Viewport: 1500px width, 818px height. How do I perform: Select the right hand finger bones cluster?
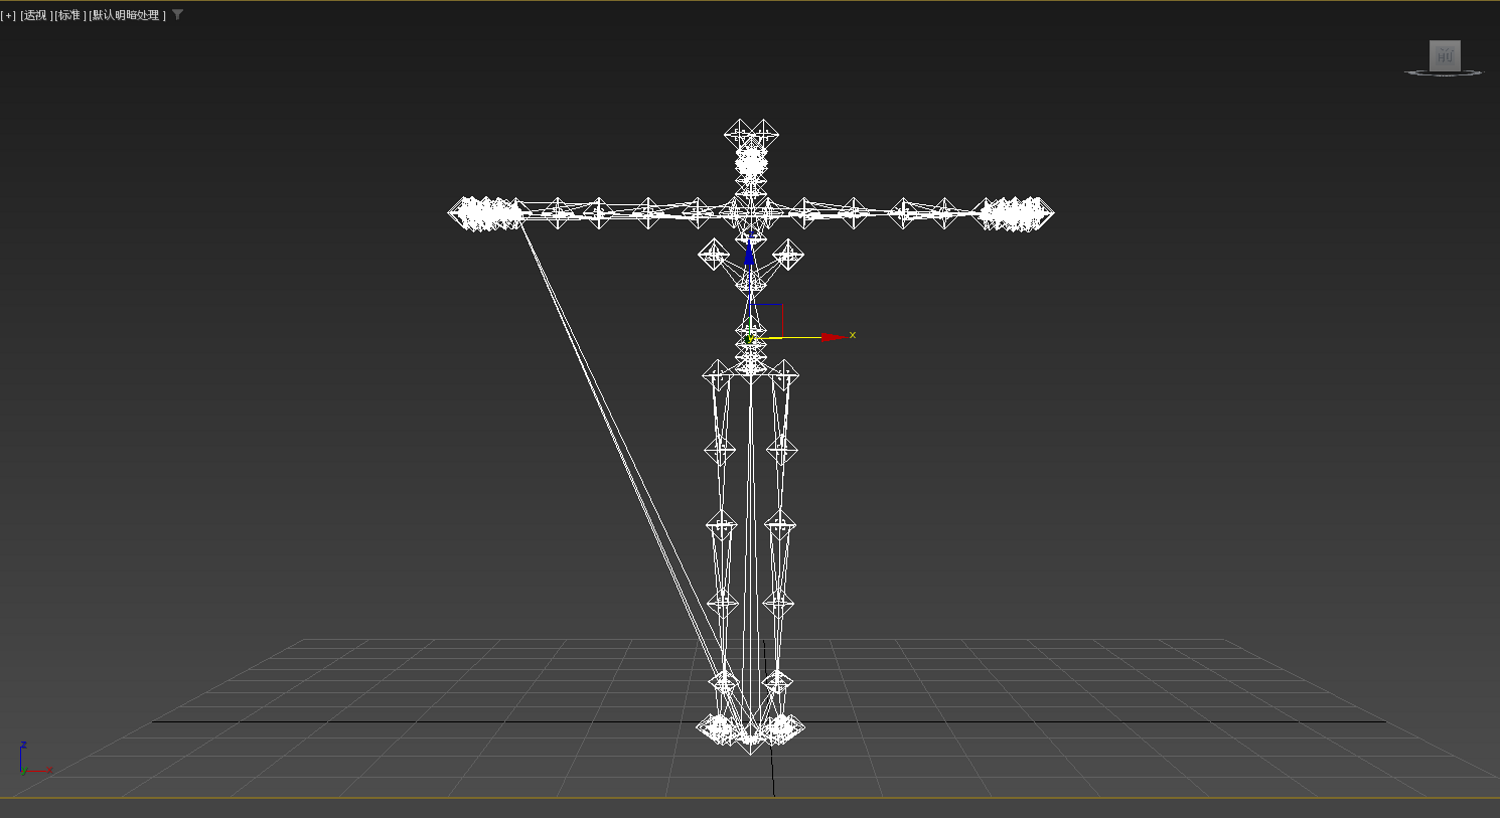1014,213
